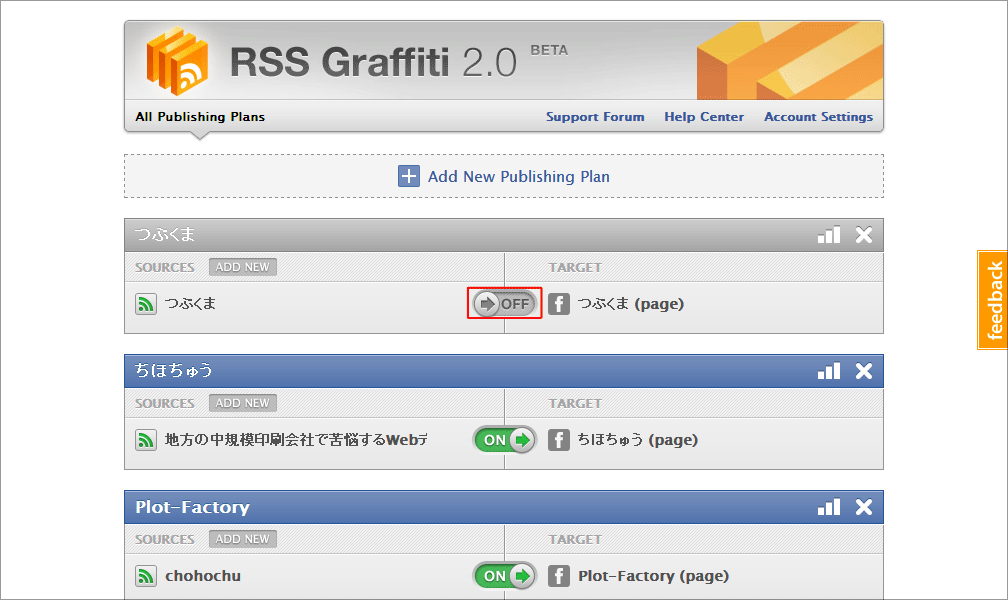Select the Plot-Factory plan title
This screenshot has height=600, width=1008.
[x=192, y=507]
